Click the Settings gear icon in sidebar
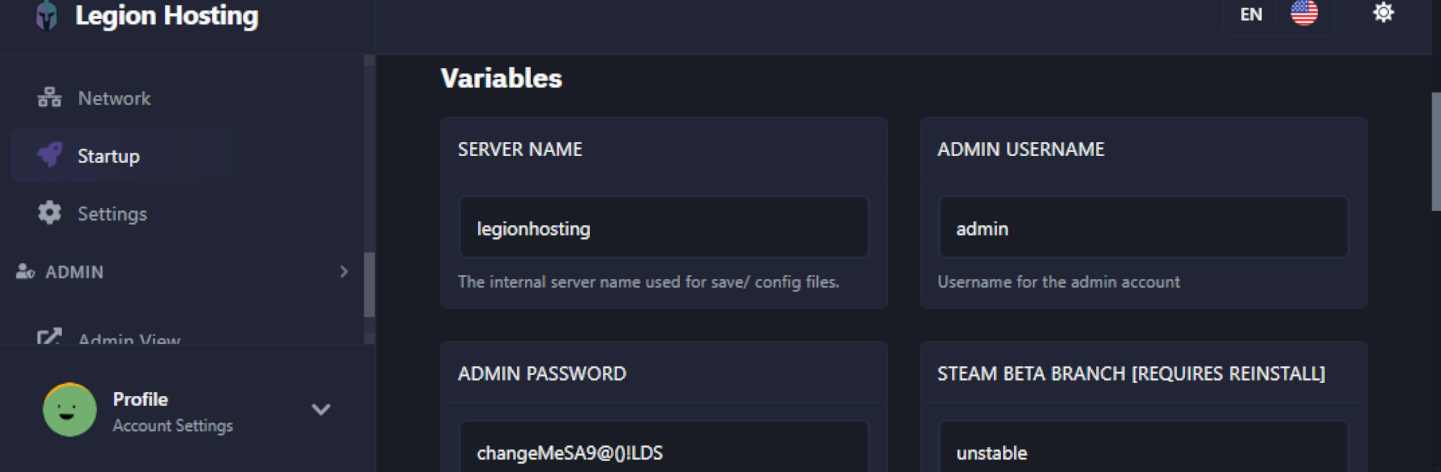This screenshot has height=472, width=1441. click(49, 213)
